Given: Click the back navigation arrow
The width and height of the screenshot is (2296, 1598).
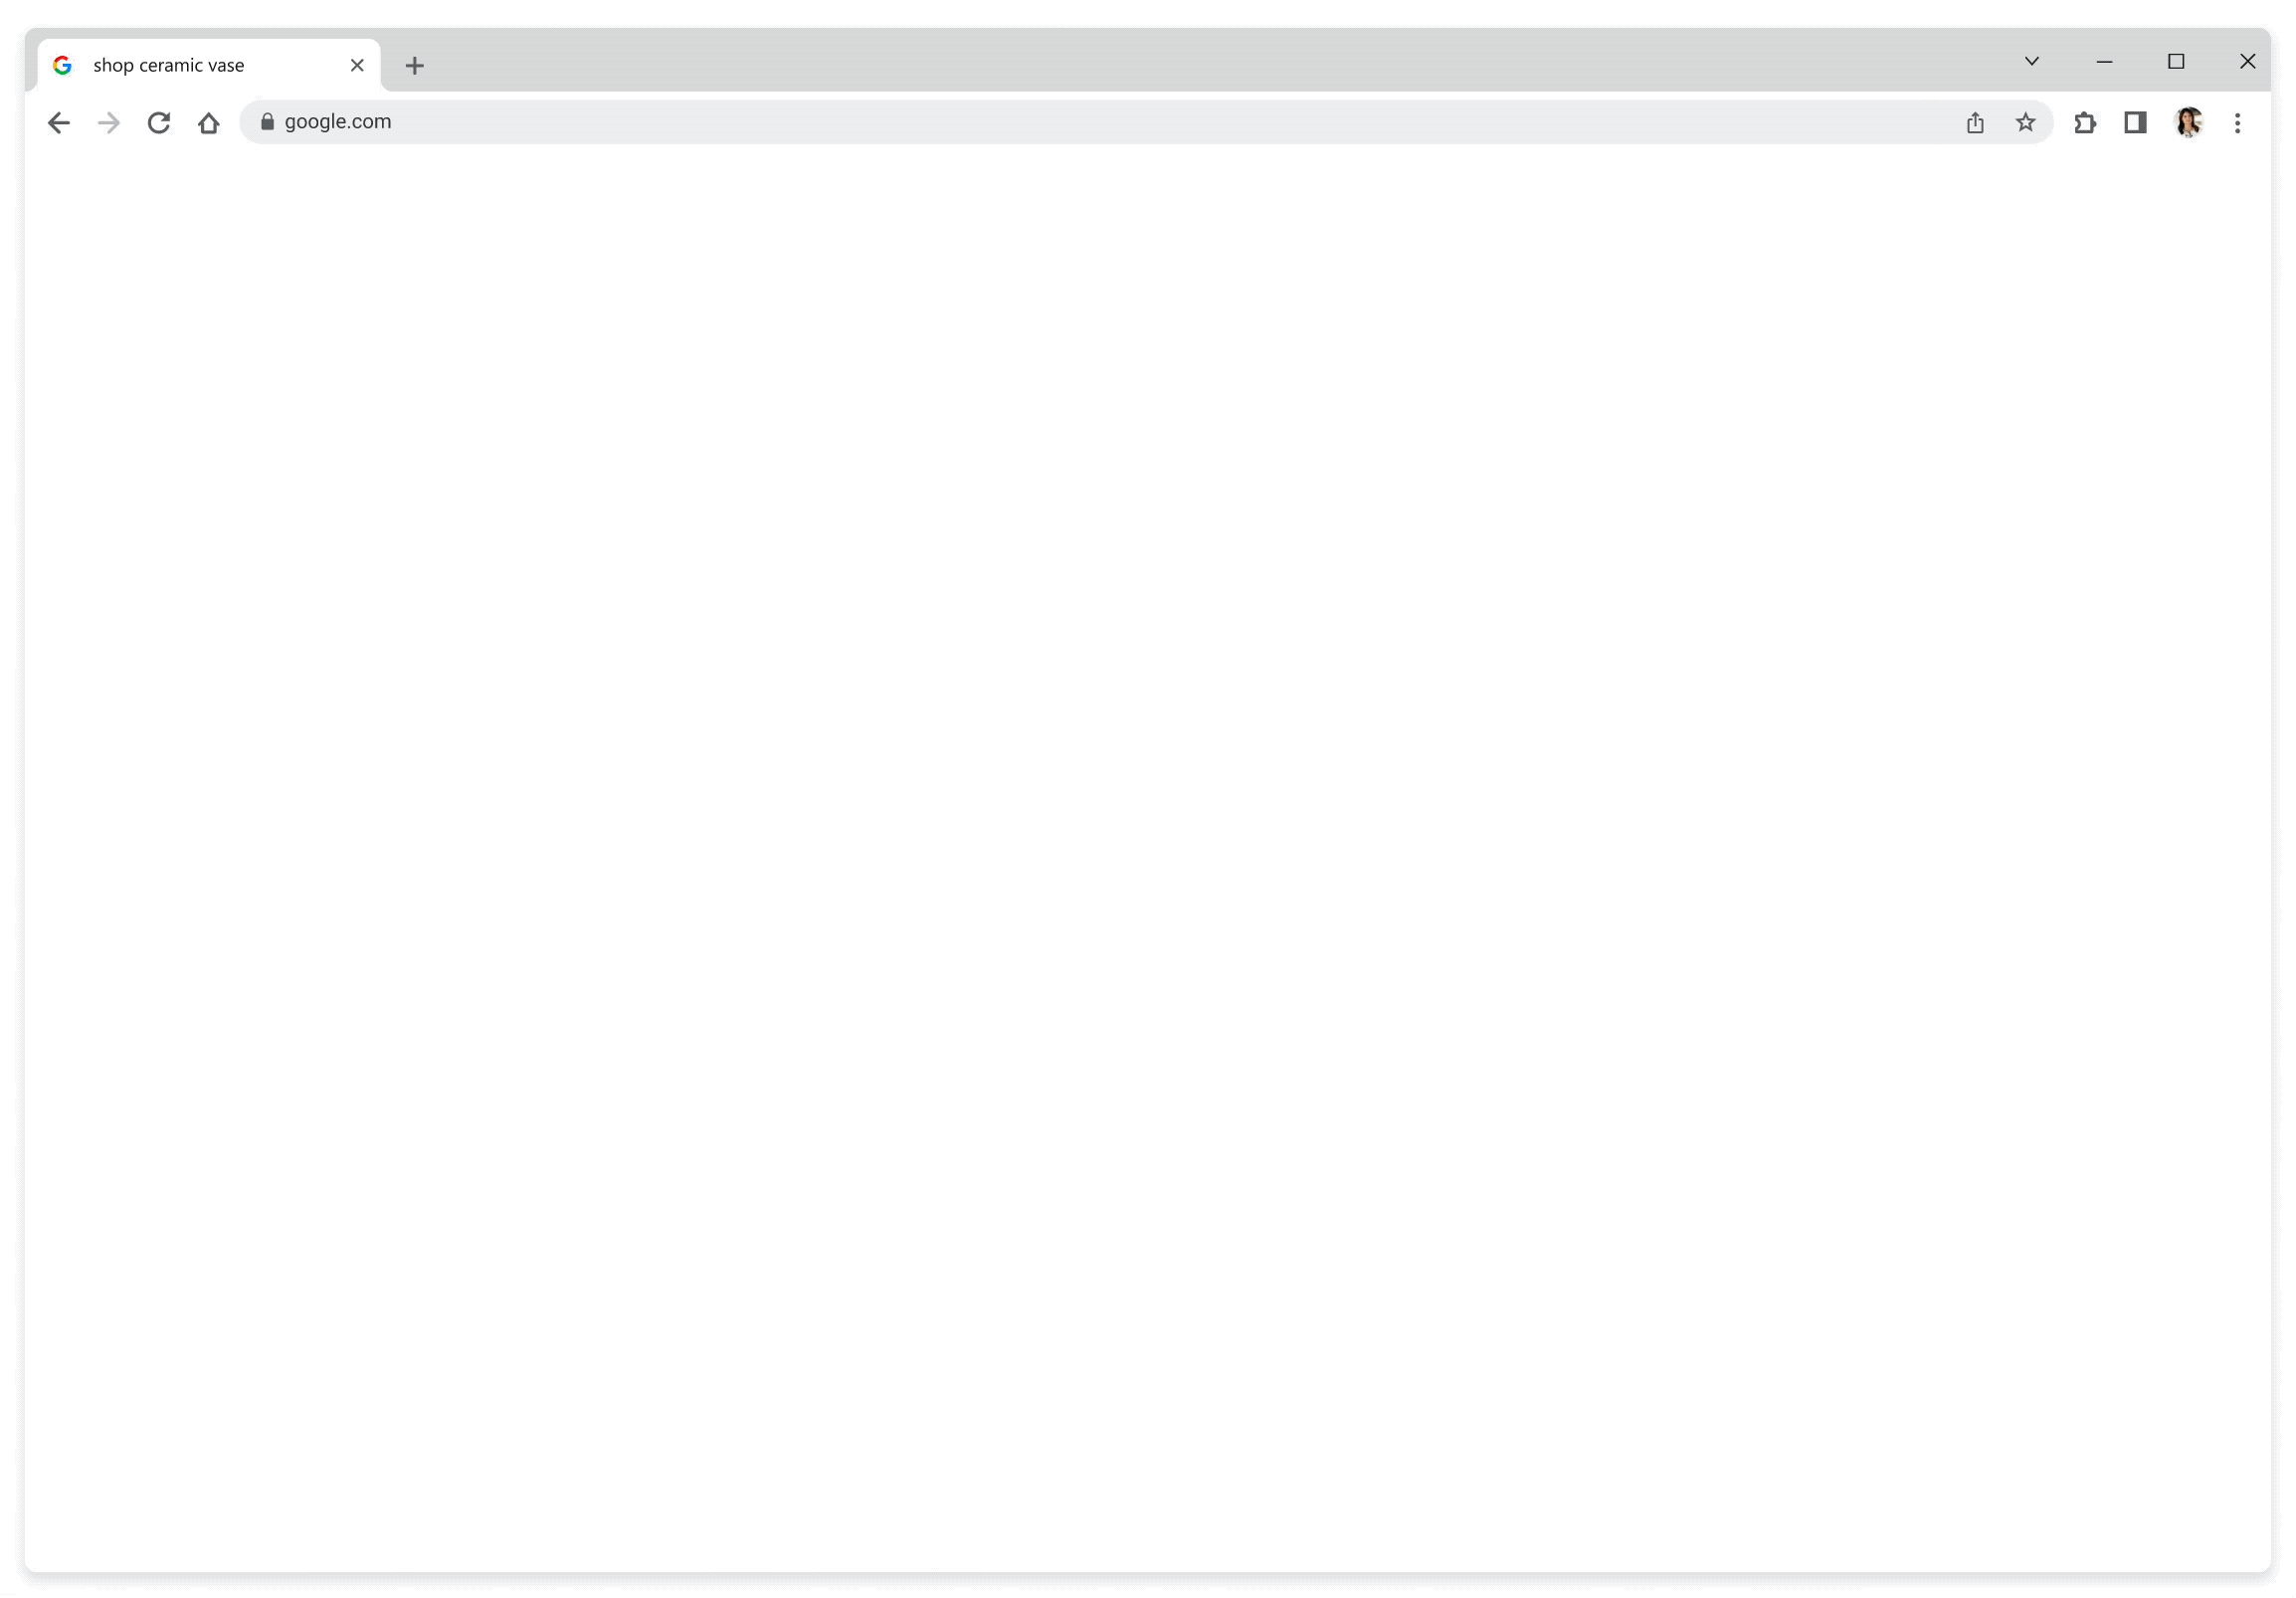Looking at the screenshot, I should 58,122.
